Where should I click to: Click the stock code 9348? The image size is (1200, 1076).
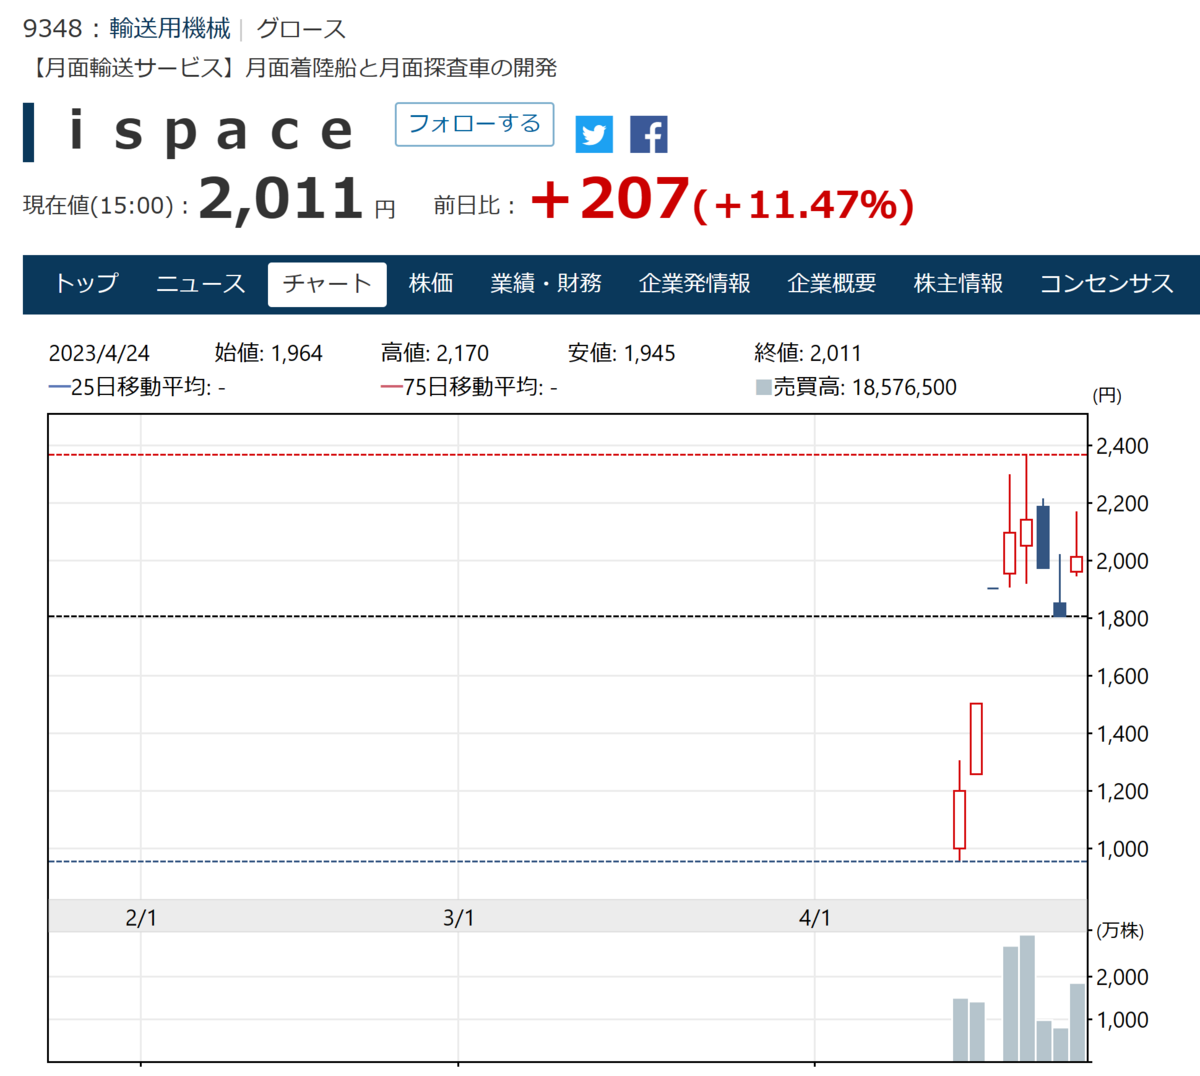click(53, 28)
